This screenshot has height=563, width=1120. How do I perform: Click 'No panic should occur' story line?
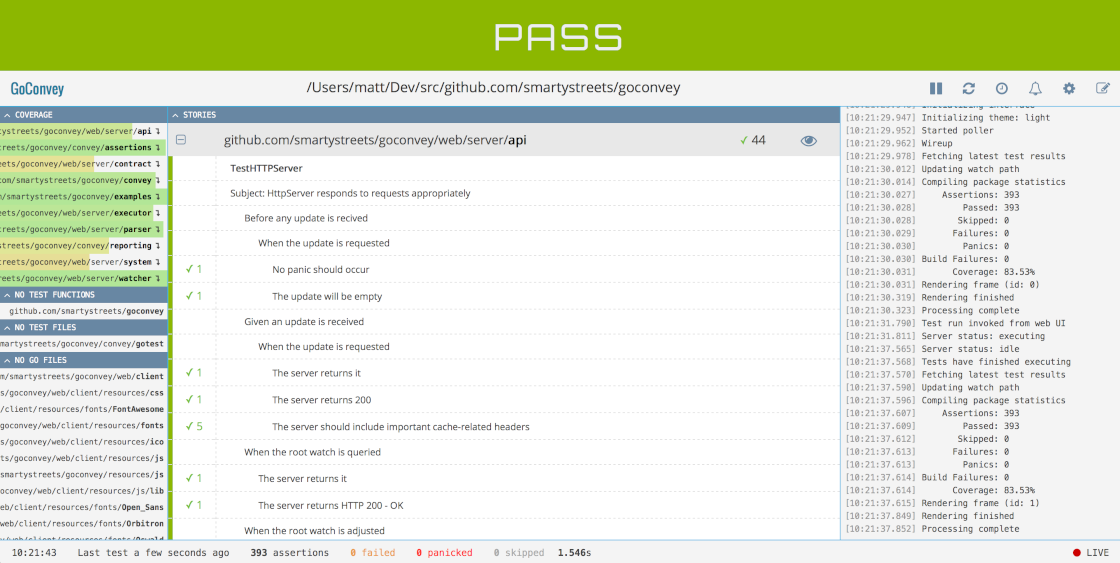point(321,269)
